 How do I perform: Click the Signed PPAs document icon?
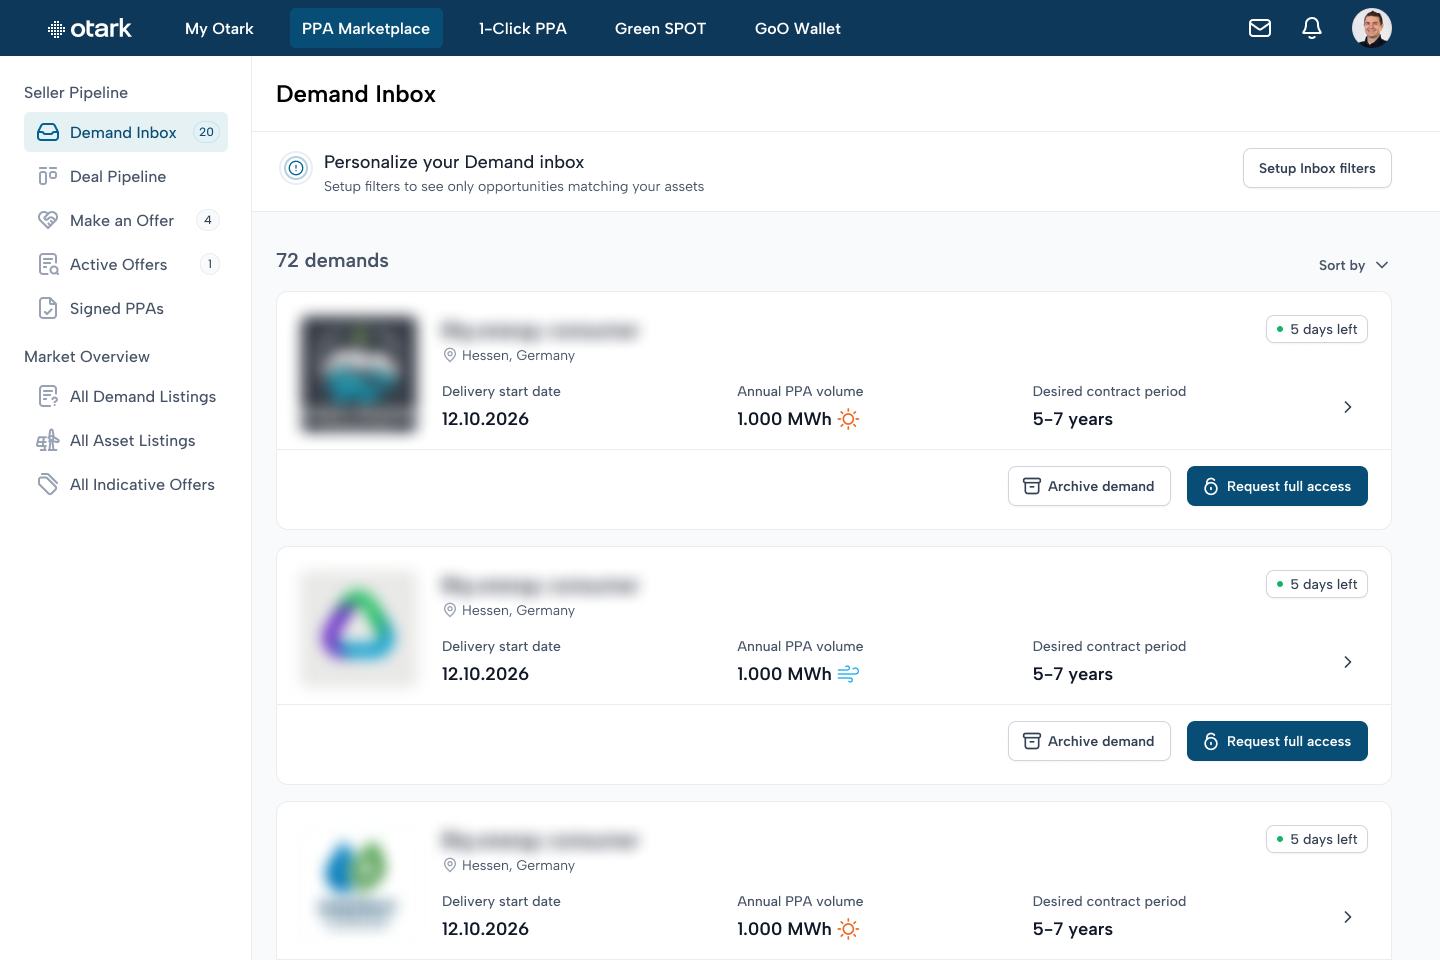pos(48,308)
